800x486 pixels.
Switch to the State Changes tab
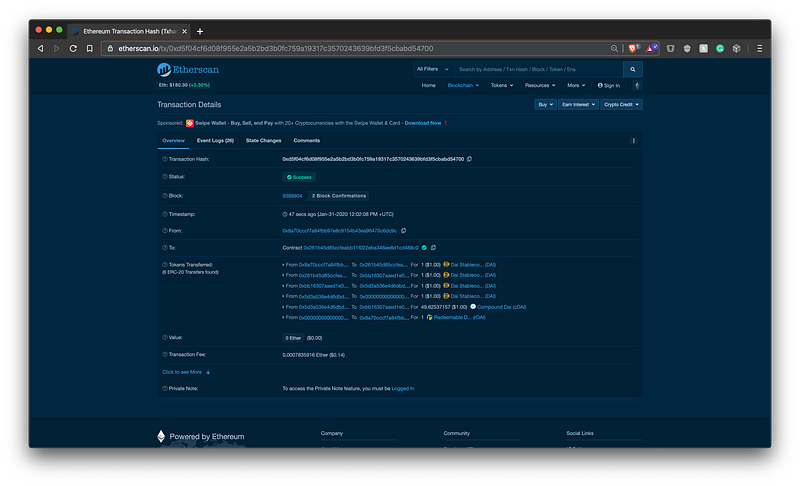(263, 141)
